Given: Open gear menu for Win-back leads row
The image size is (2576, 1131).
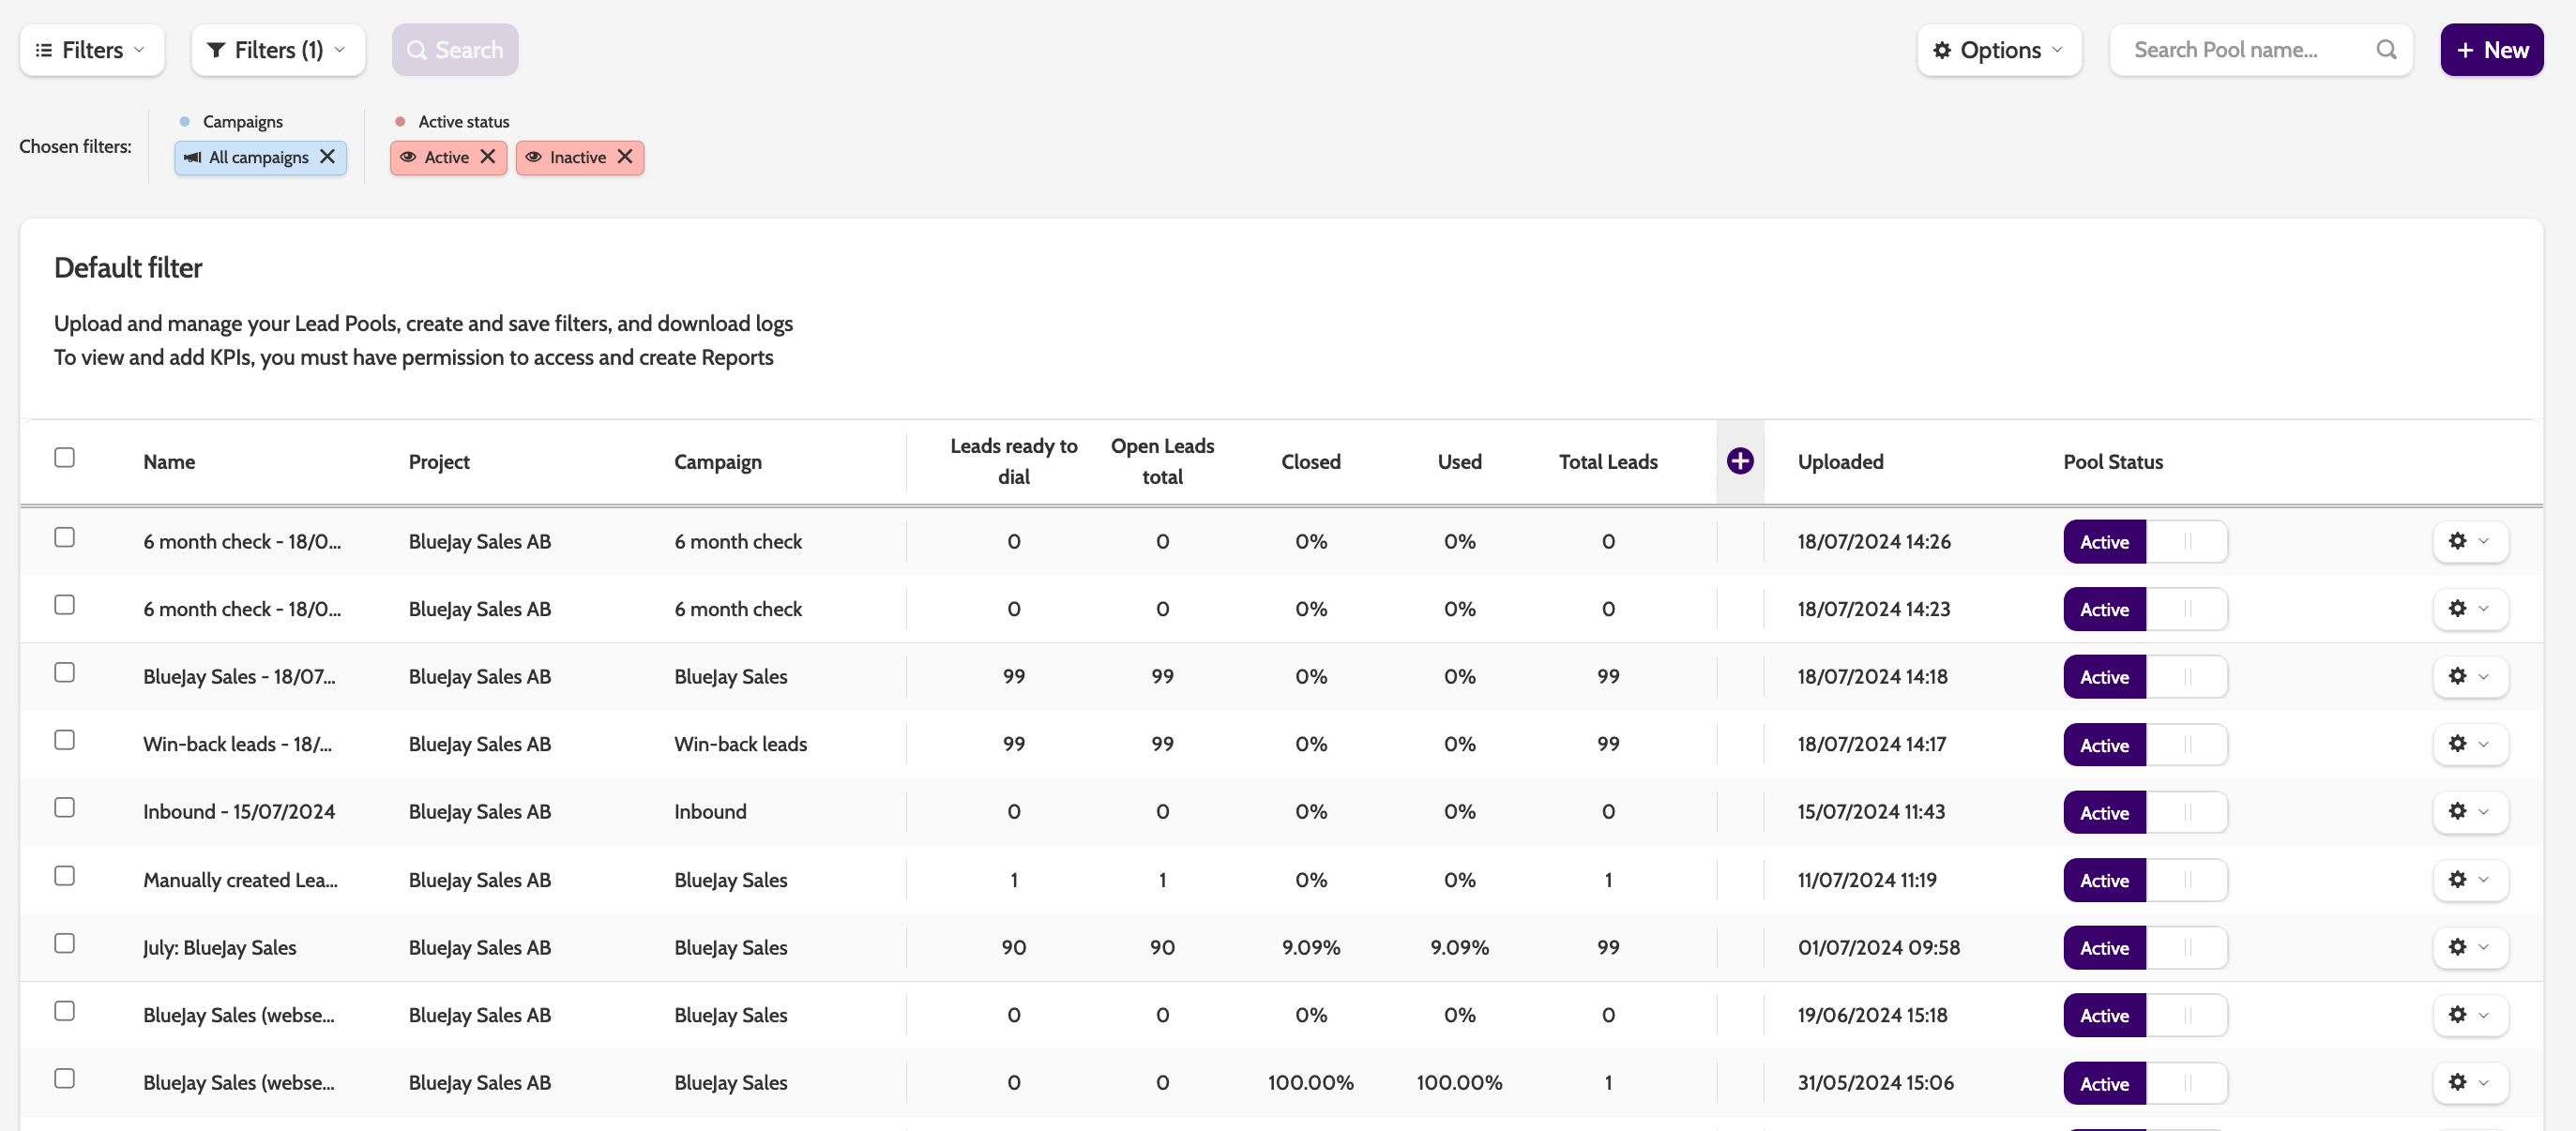Looking at the screenshot, I should coord(2469,744).
